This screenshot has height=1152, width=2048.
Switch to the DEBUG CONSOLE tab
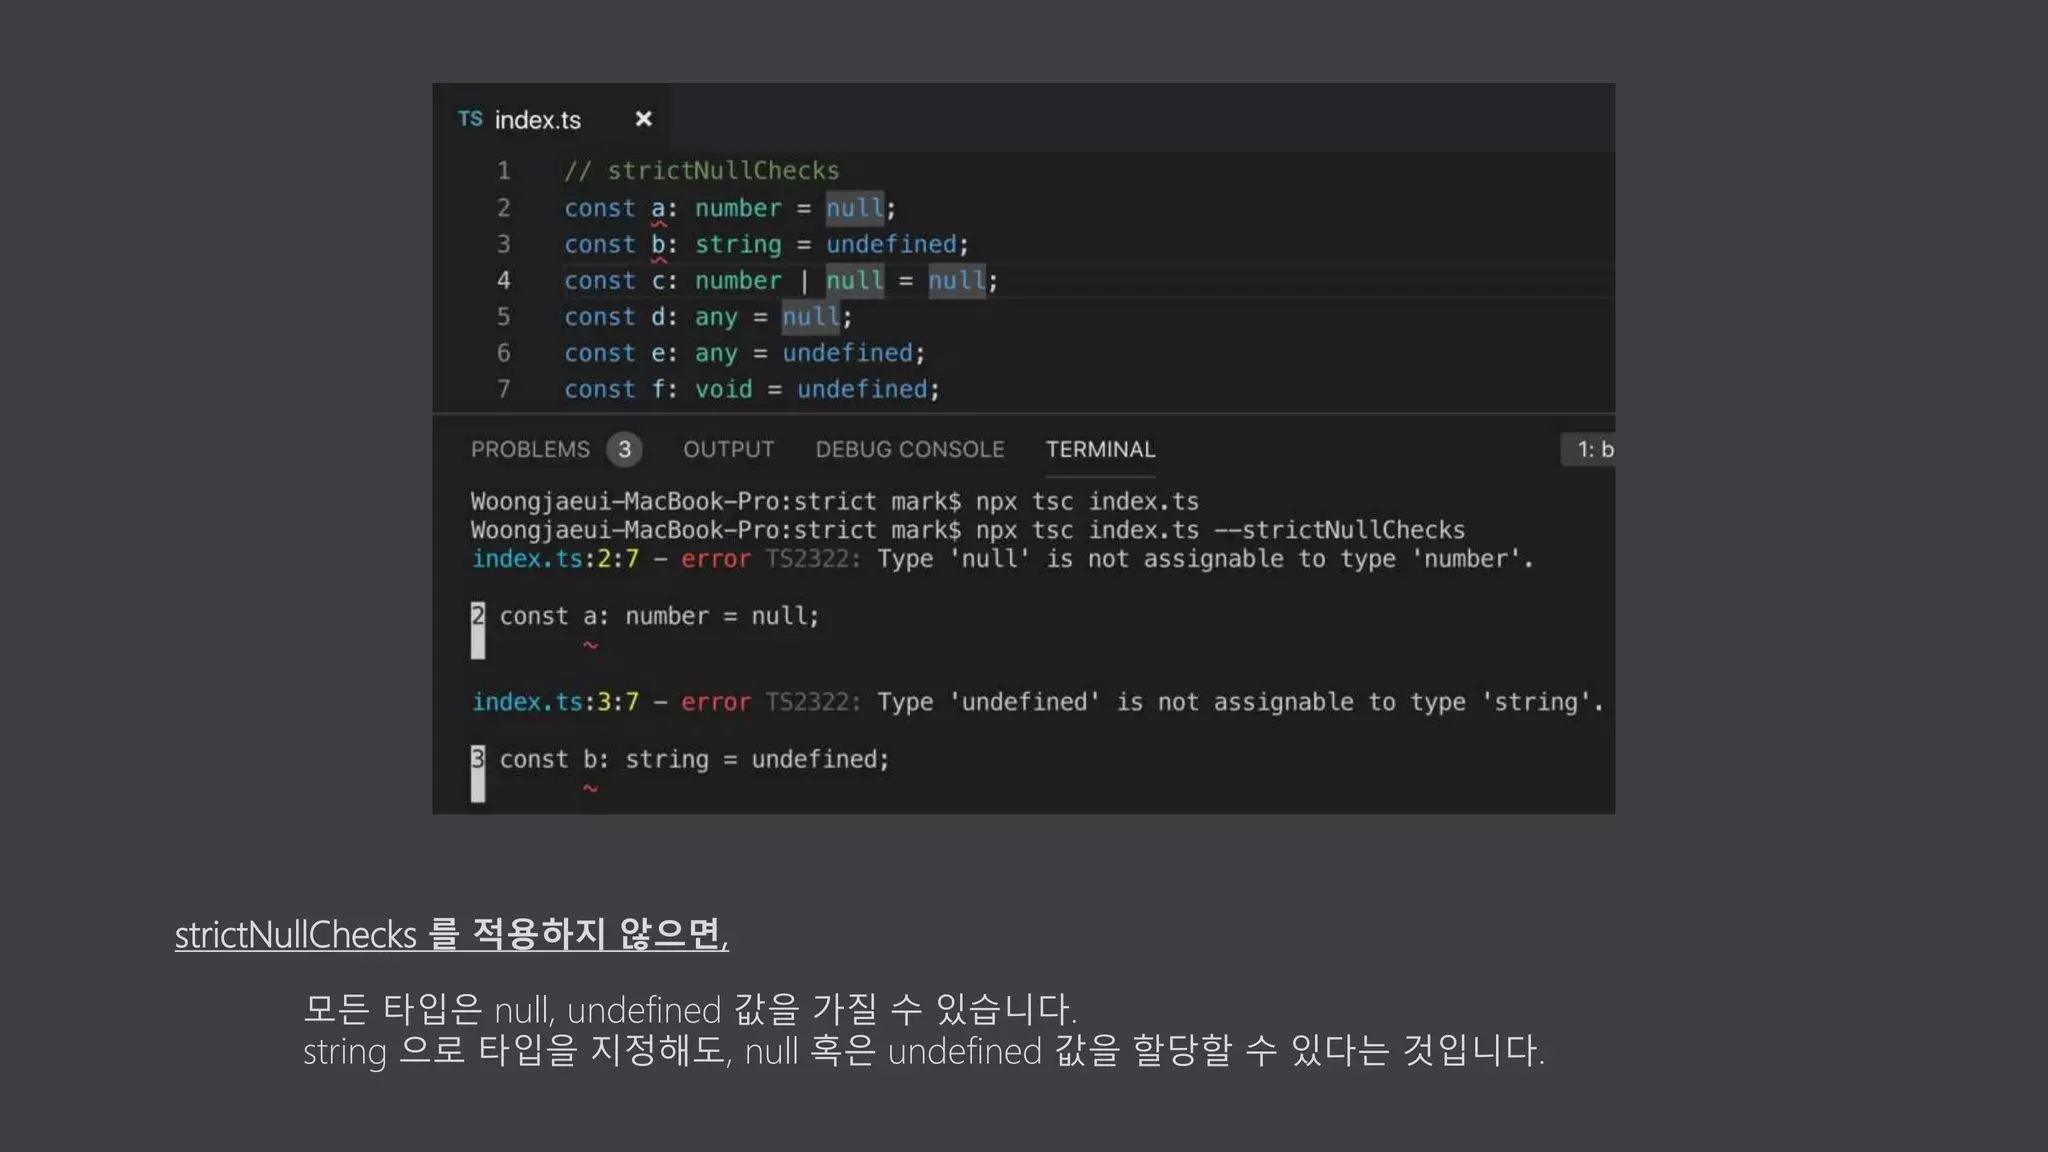click(x=909, y=450)
